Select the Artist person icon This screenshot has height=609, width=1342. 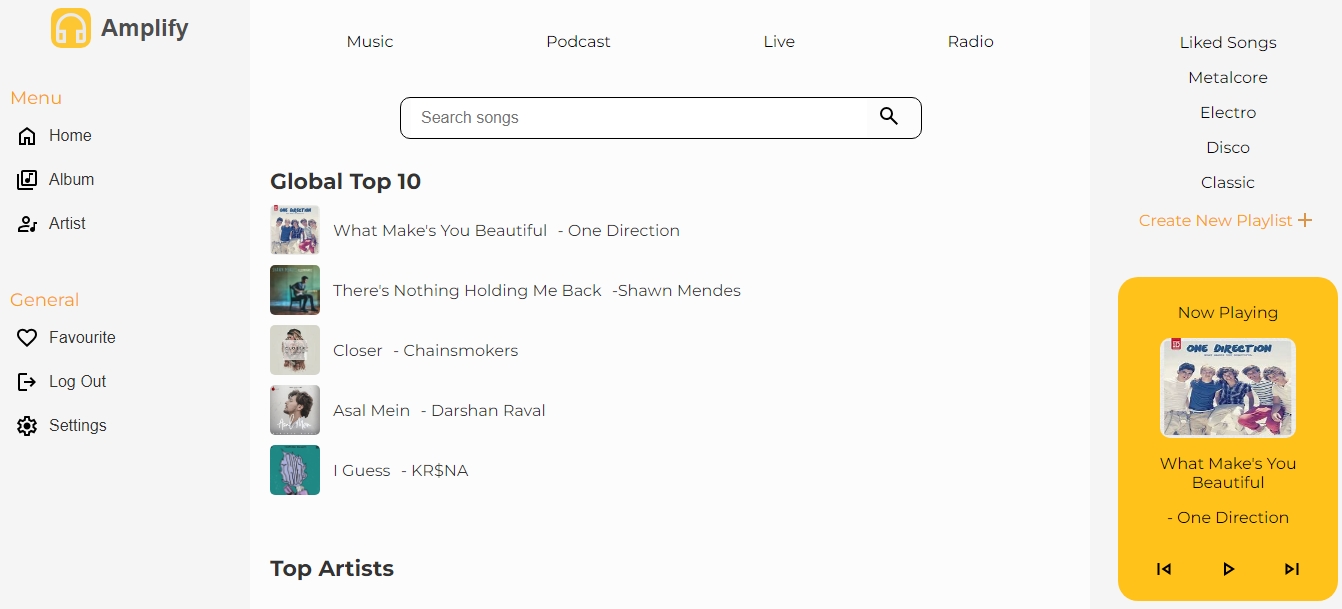coord(27,224)
